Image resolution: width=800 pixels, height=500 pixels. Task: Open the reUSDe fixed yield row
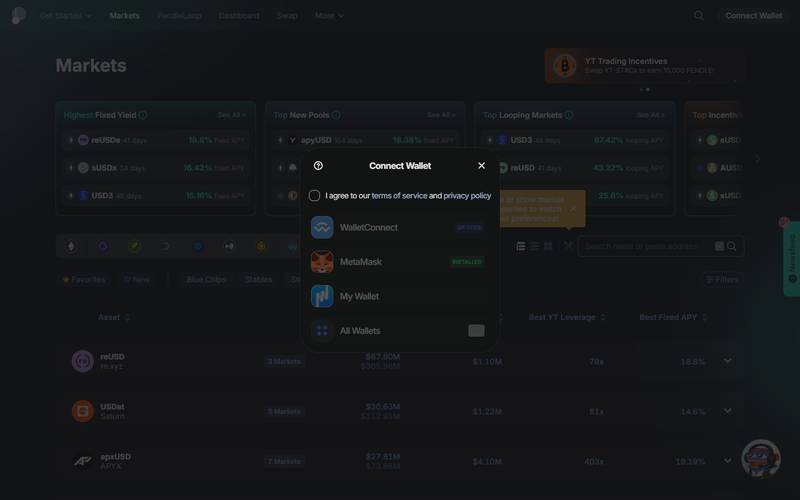156,140
